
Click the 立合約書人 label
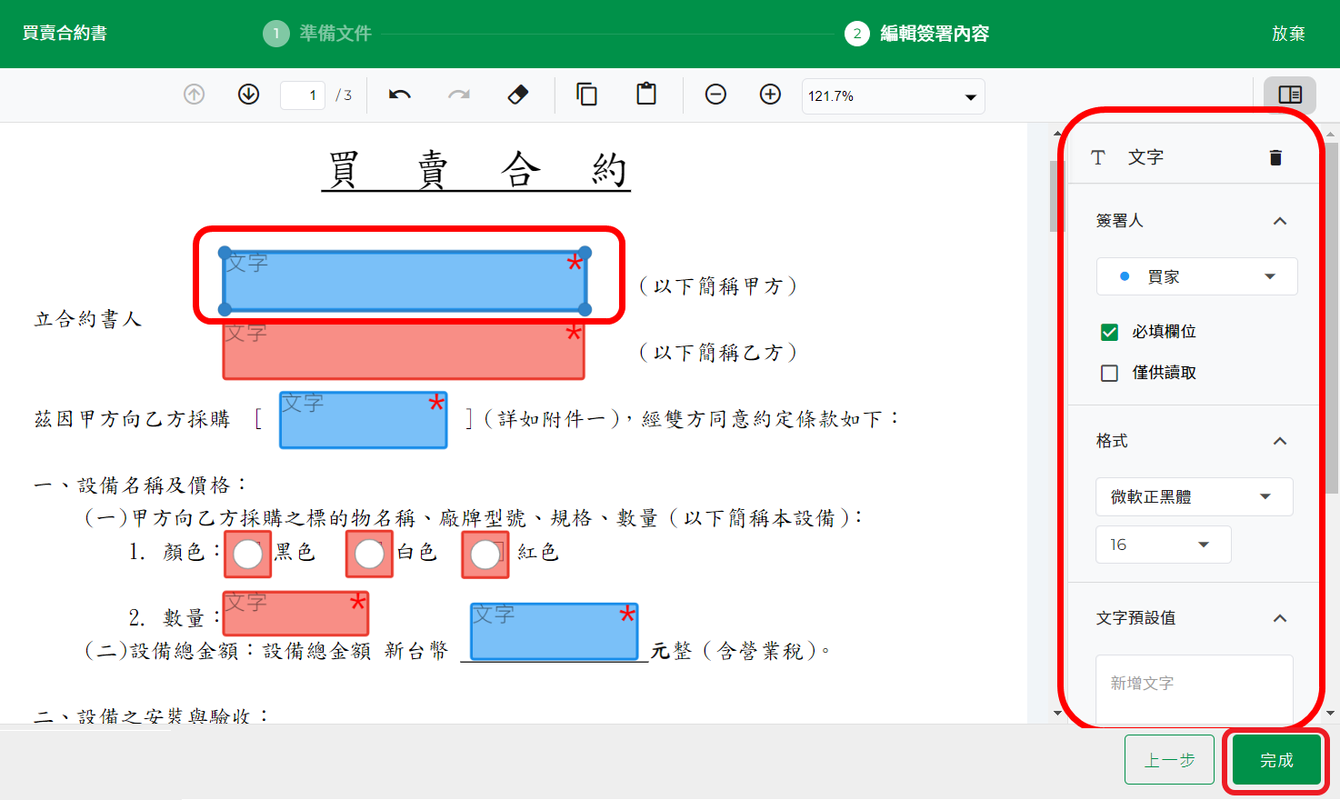89,320
